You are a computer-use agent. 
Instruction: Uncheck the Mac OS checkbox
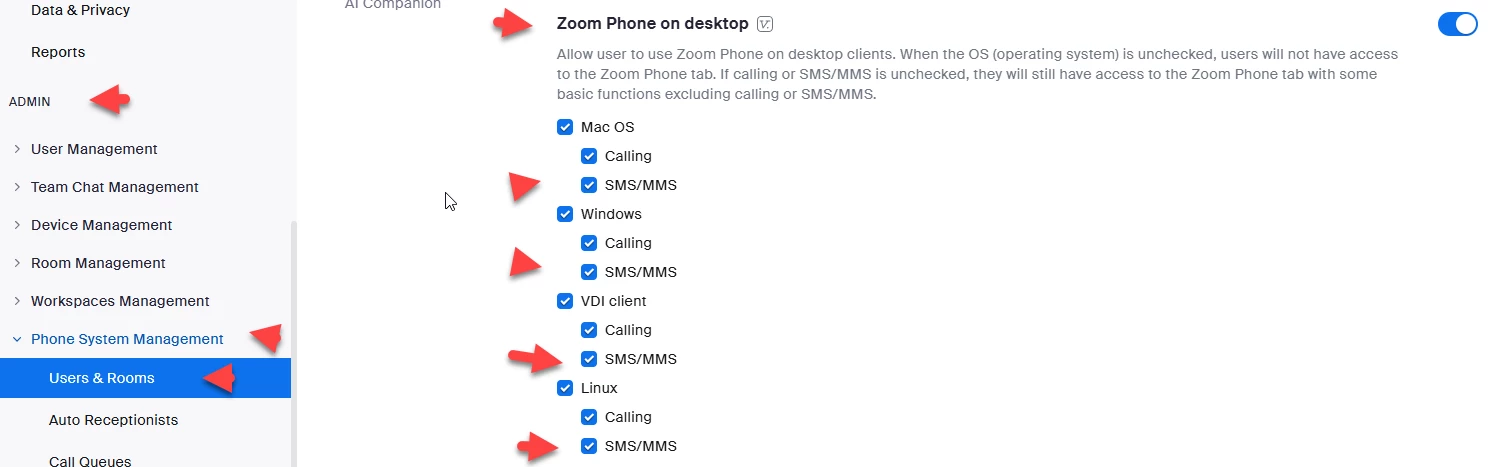pos(565,127)
